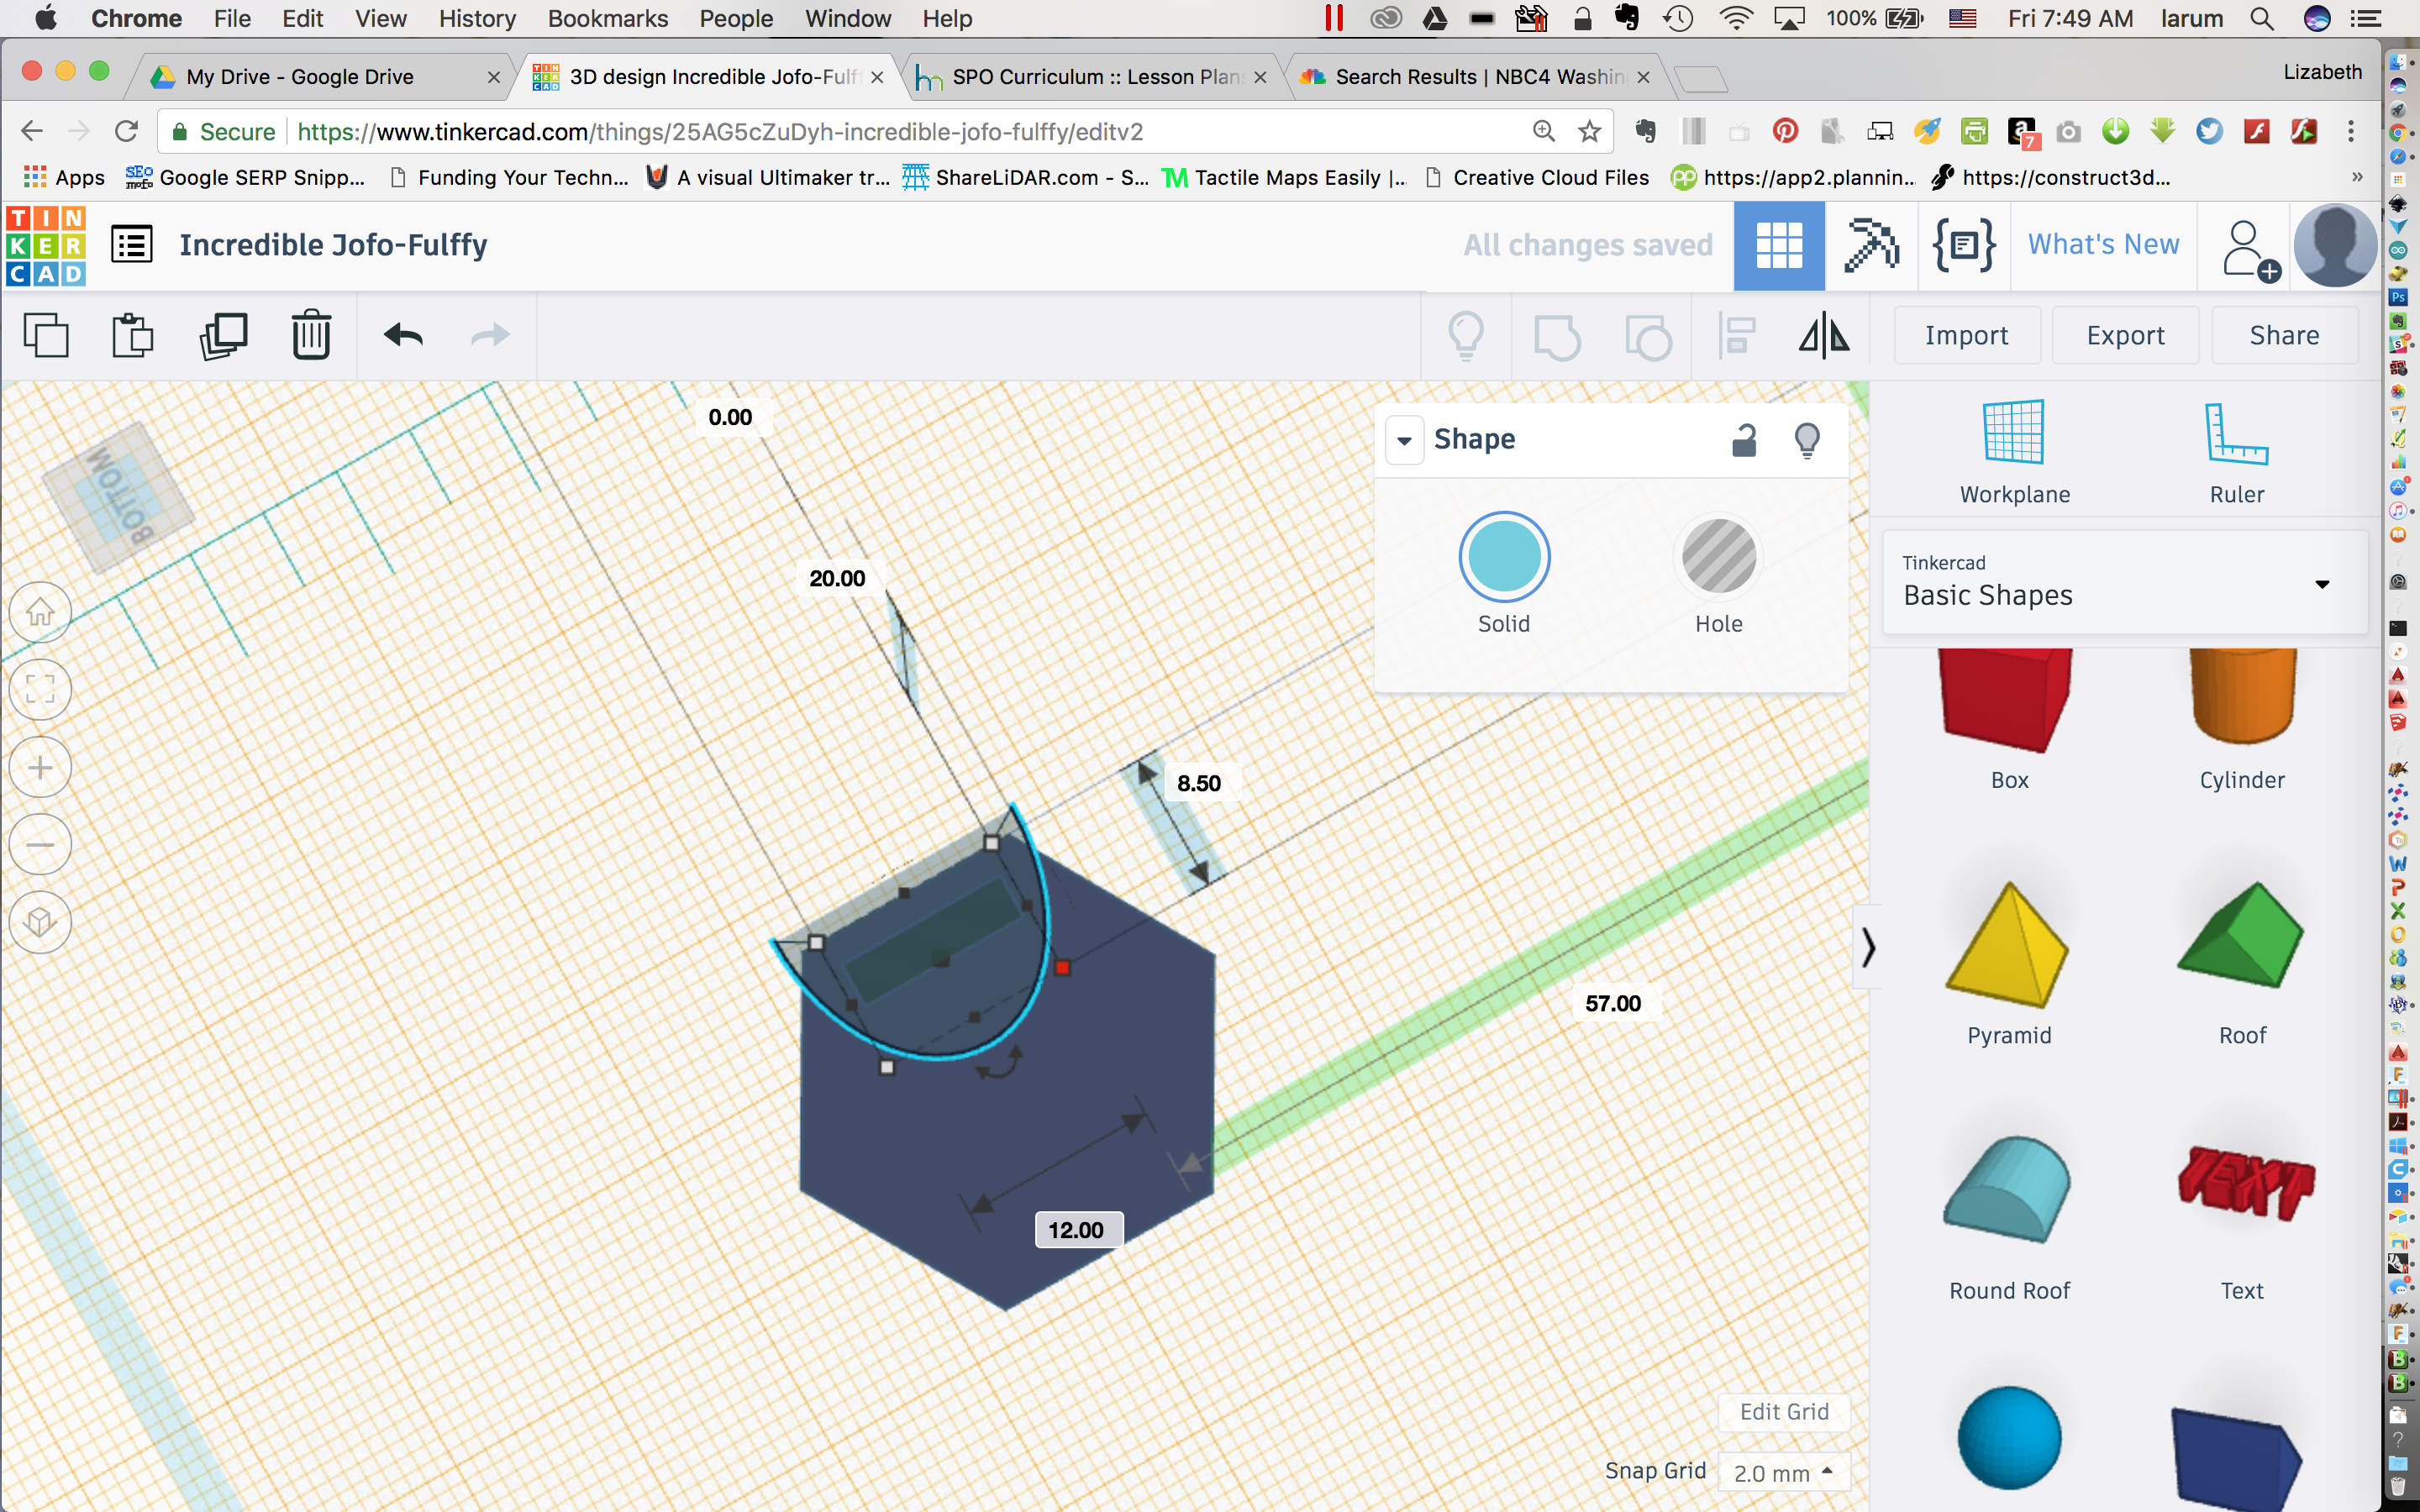
Task: Pick the Solid color swatch
Action: click(1504, 556)
